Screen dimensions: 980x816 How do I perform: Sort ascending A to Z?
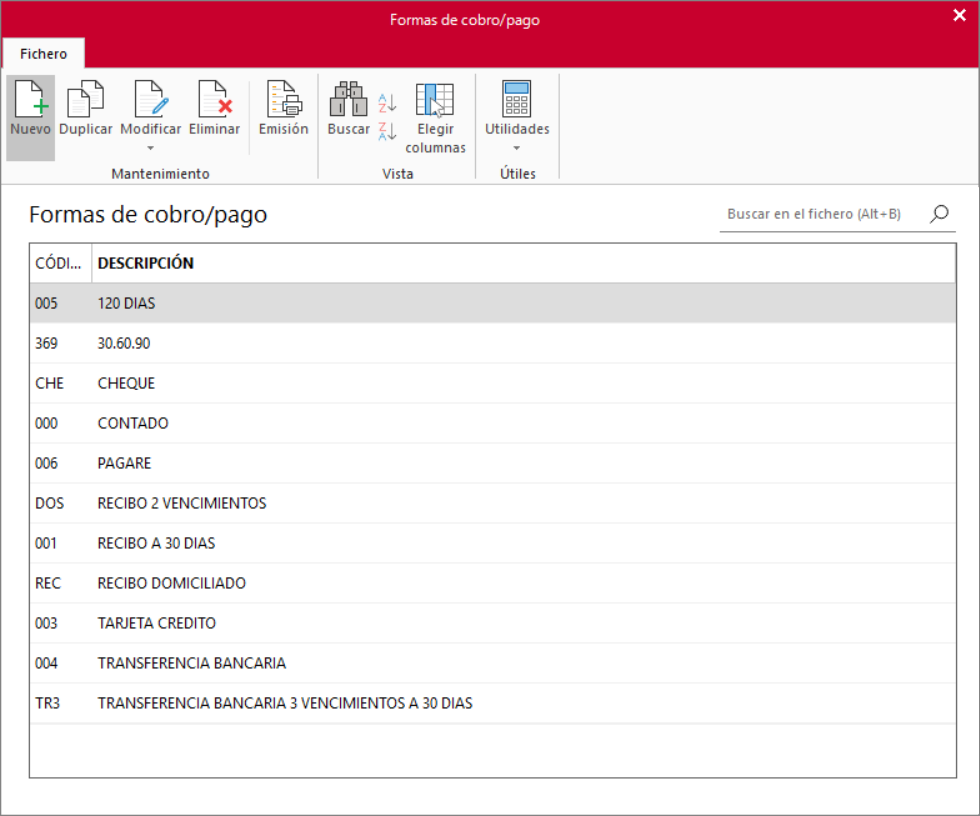[x=387, y=102]
